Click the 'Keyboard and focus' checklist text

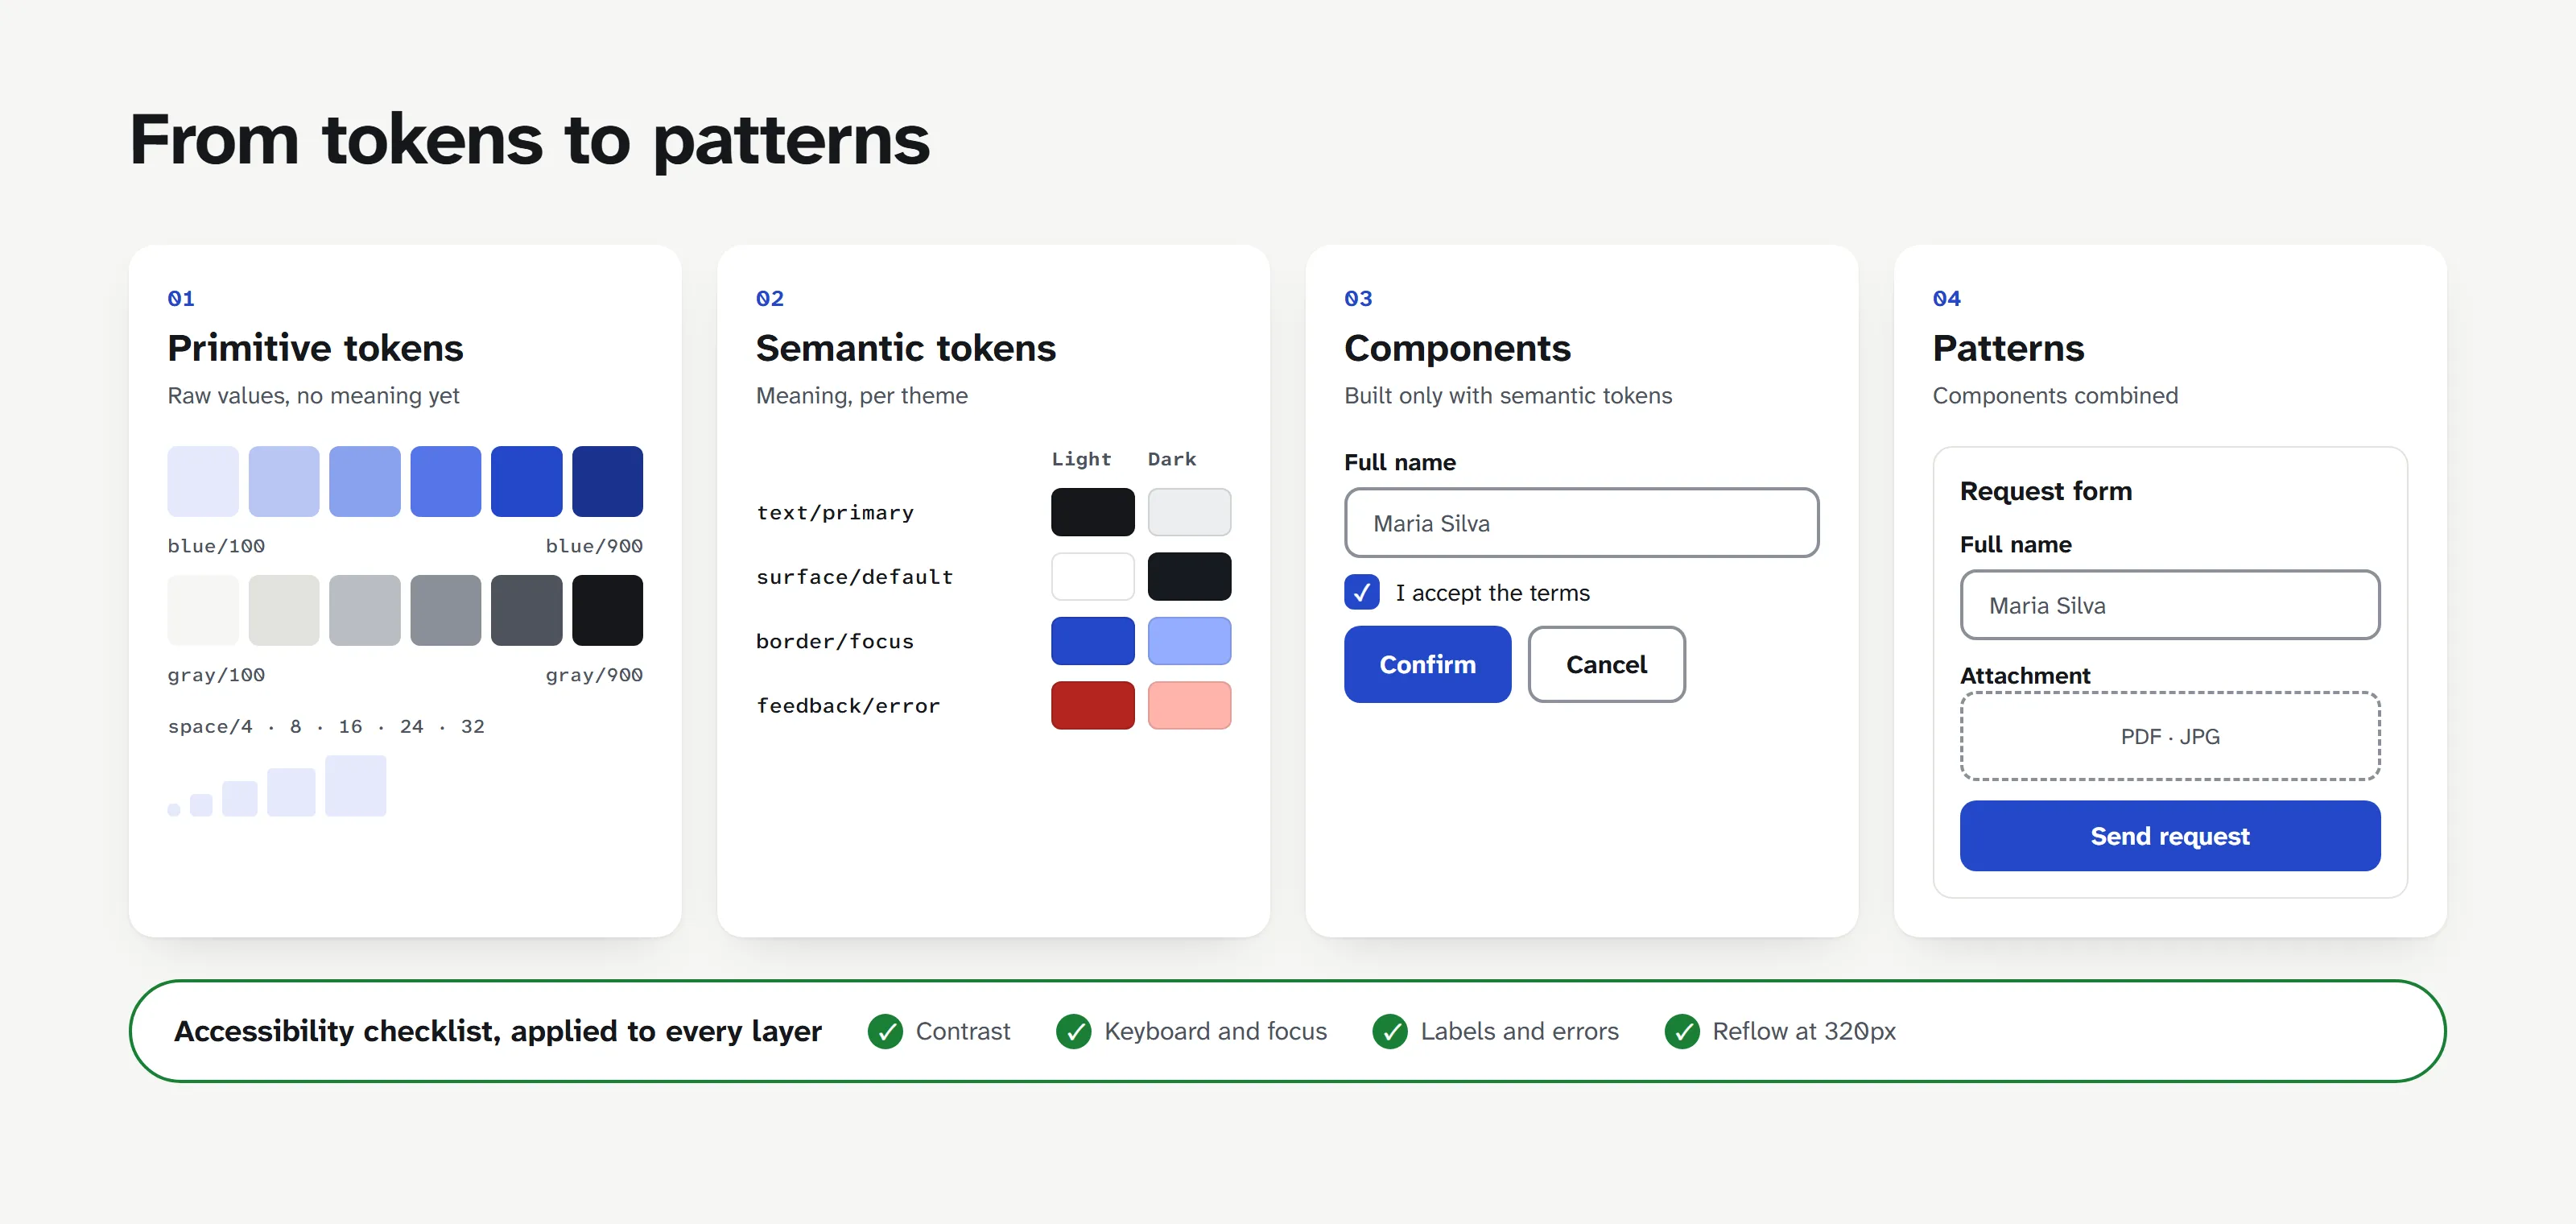pos(1215,1031)
